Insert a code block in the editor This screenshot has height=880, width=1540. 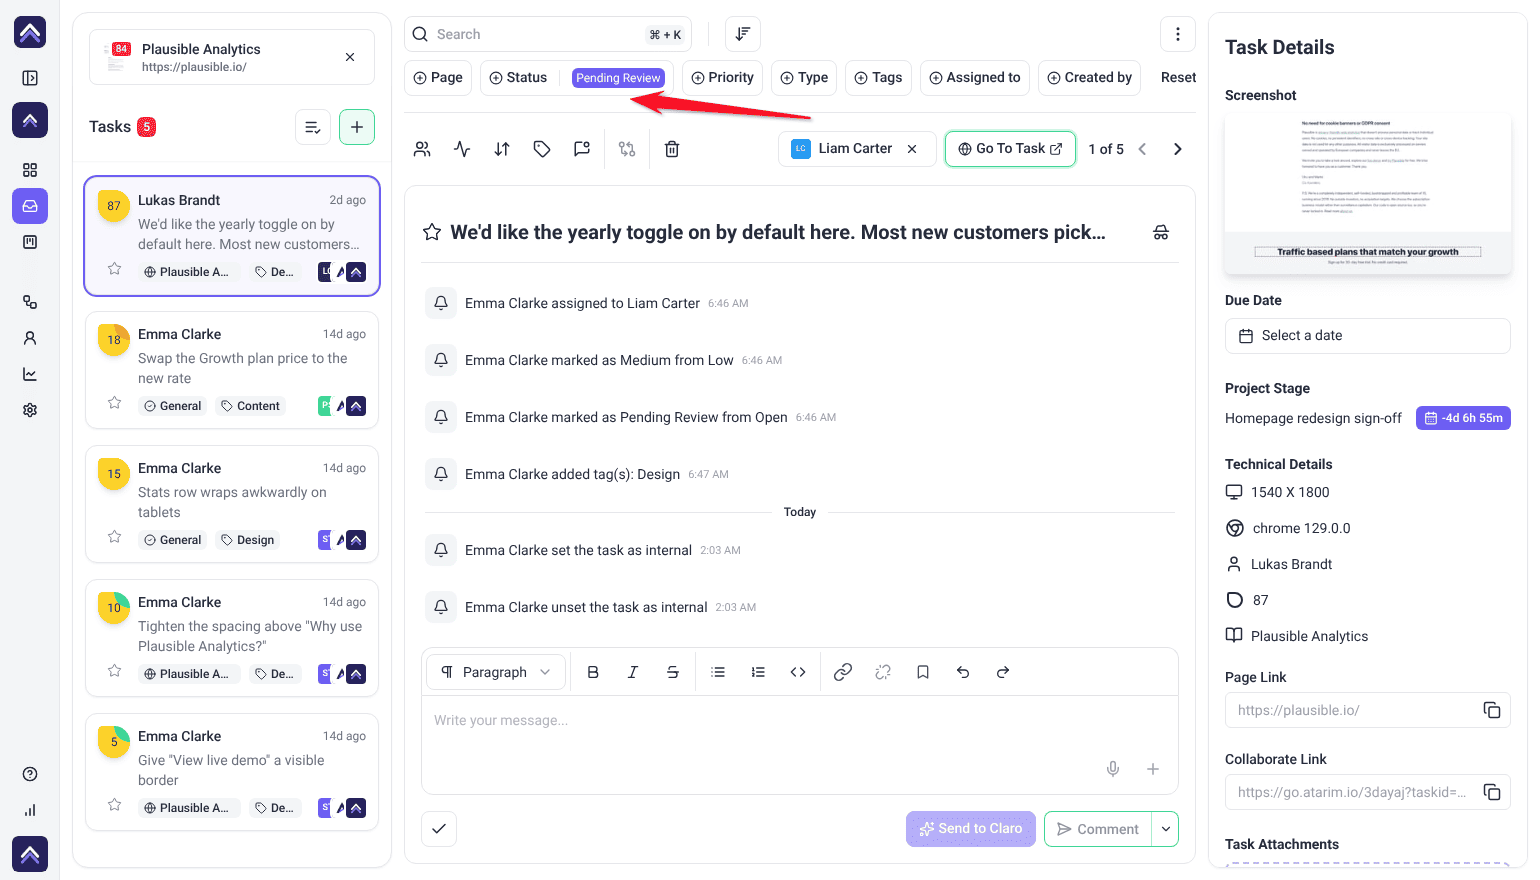click(798, 672)
